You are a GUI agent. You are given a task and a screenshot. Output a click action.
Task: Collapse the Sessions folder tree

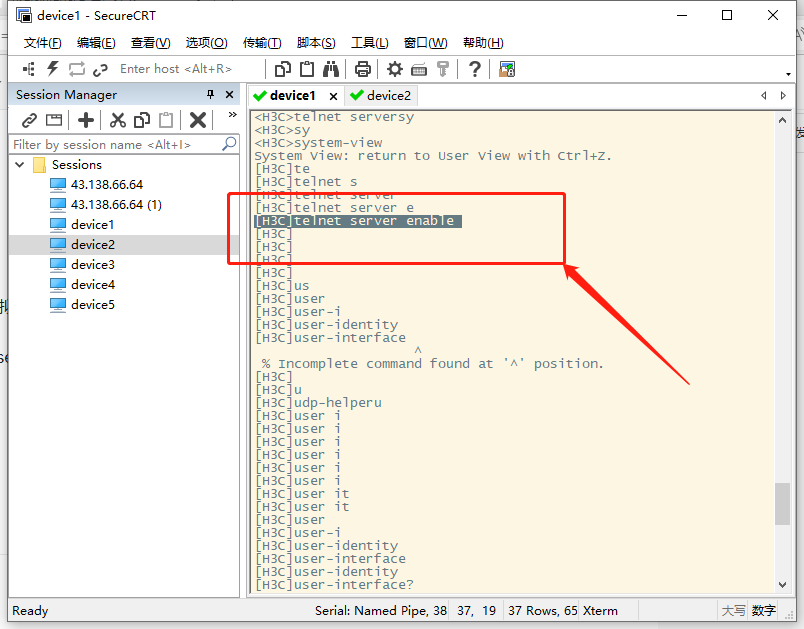(20, 165)
